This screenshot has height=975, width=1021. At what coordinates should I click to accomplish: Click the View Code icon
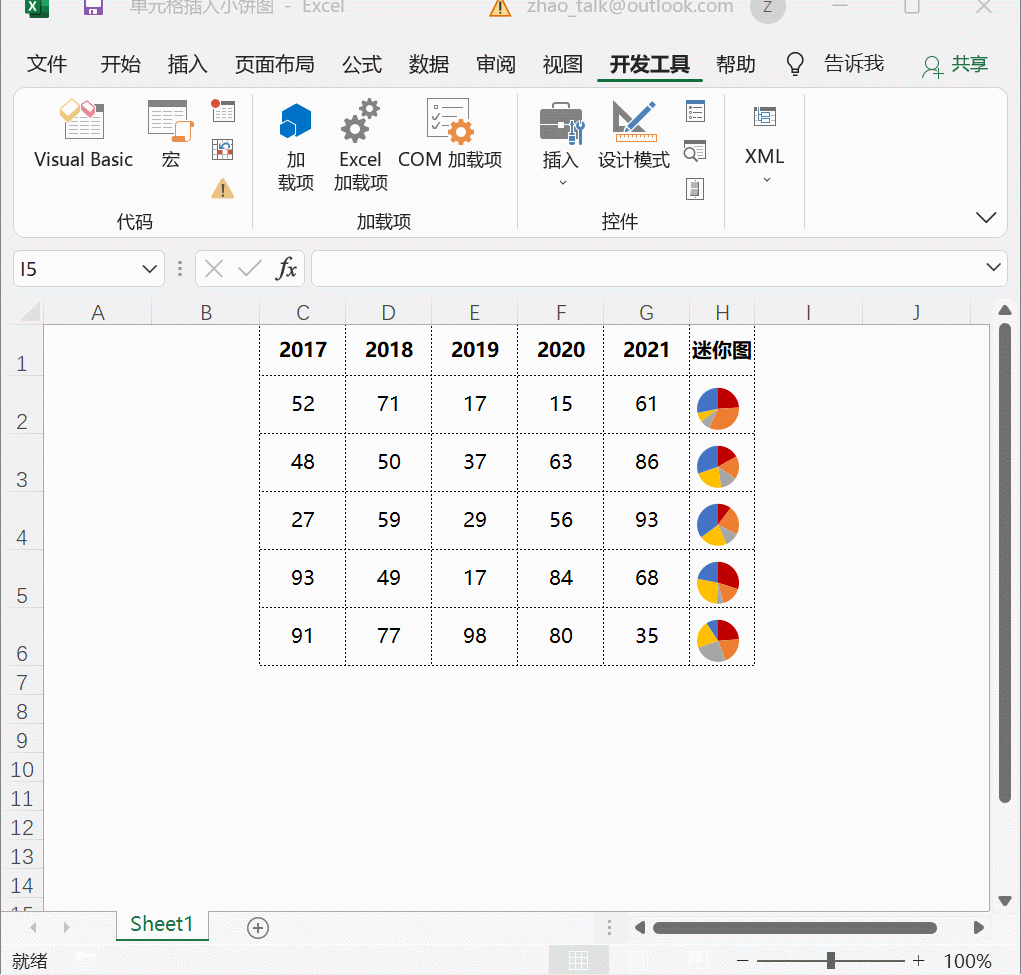[x=695, y=150]
